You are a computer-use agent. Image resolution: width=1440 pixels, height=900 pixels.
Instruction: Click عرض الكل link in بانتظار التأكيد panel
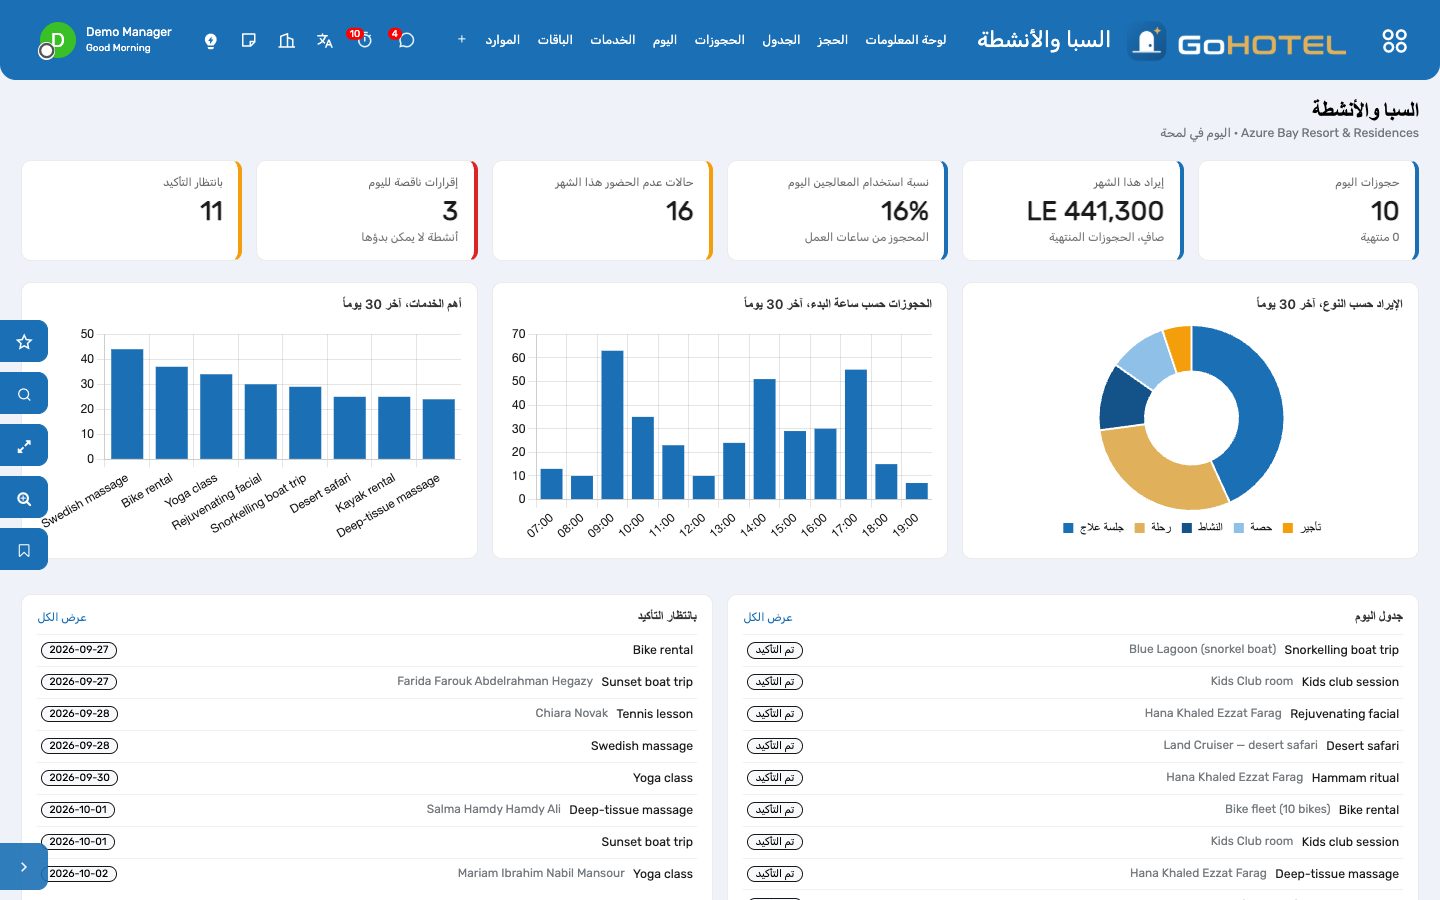[x=62, y=618]
